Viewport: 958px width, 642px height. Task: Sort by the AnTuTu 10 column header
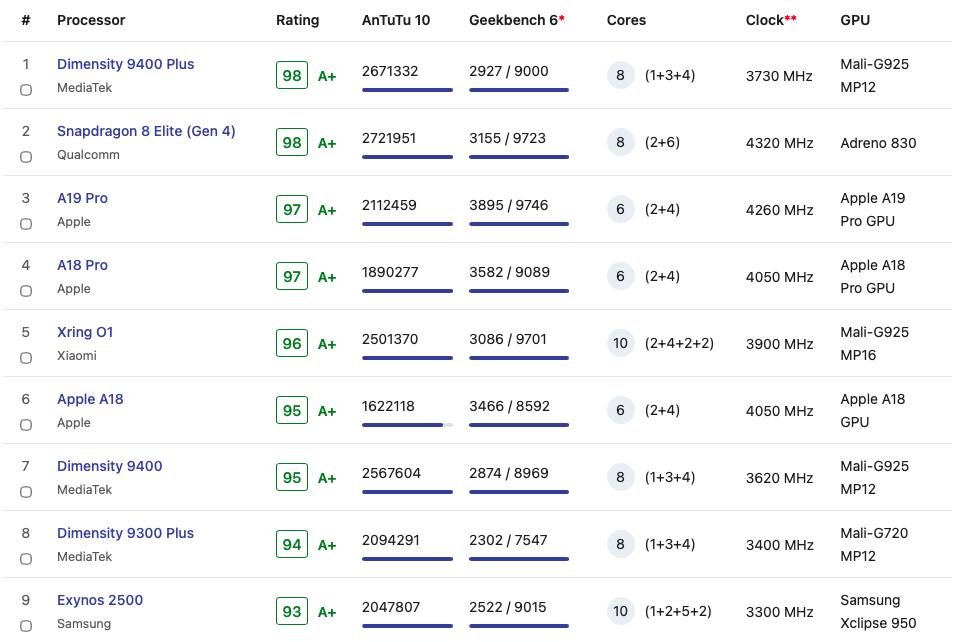click(395, 20)
